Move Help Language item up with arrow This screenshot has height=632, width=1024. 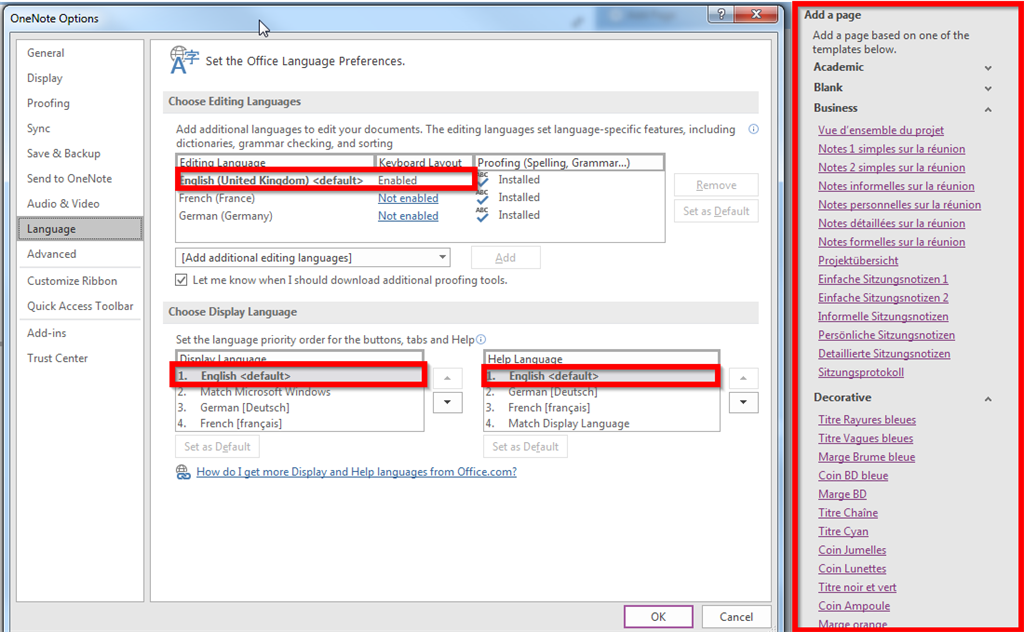743,378
